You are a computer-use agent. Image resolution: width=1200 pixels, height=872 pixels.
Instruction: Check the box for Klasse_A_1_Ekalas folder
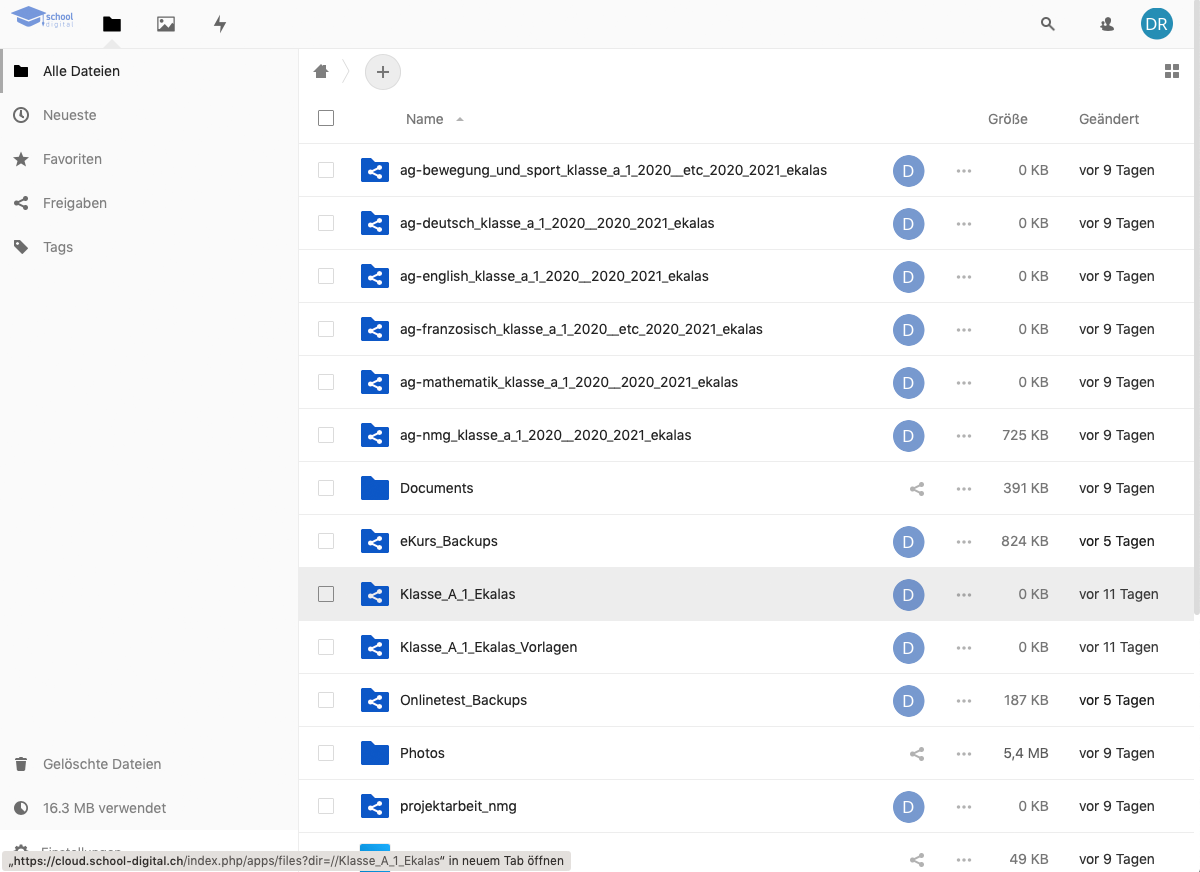(x=326, y=594)
